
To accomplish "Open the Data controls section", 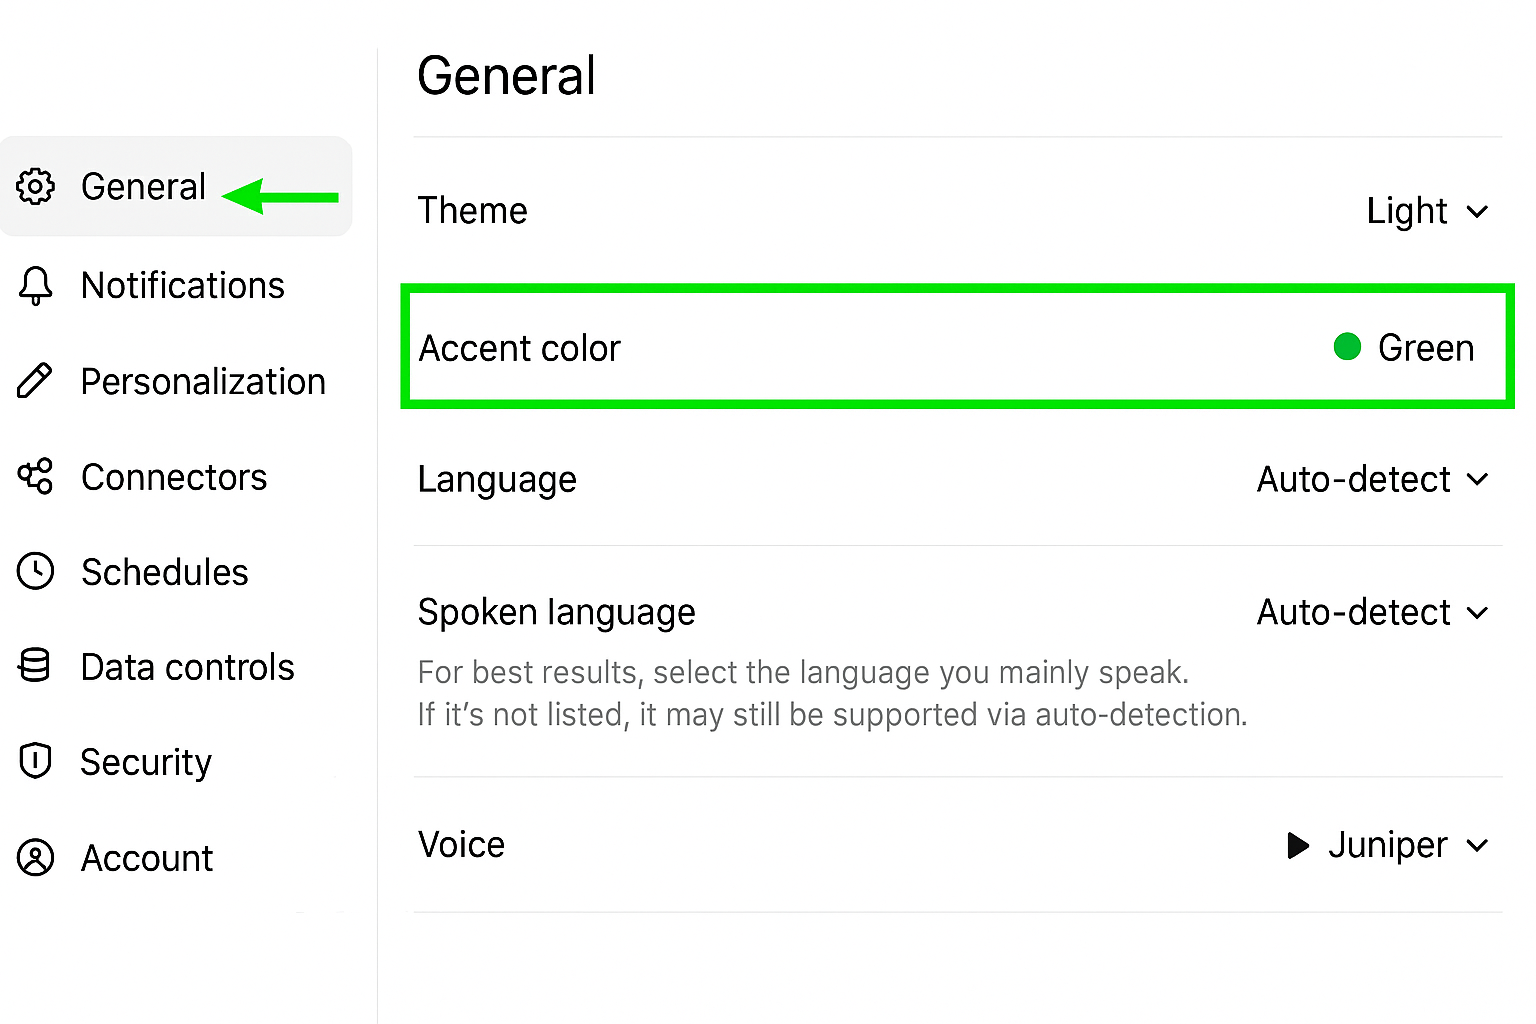I will [187, 666].
